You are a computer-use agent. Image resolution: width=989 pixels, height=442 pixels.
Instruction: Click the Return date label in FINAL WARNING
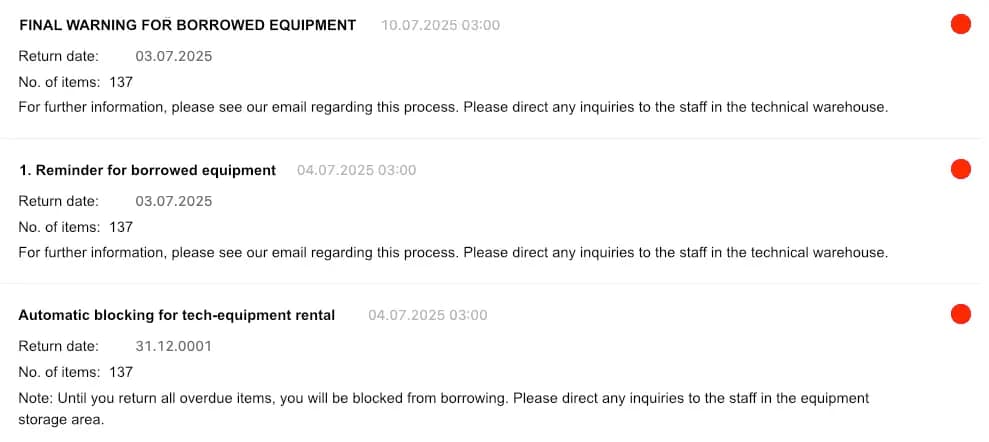point(58,56)
